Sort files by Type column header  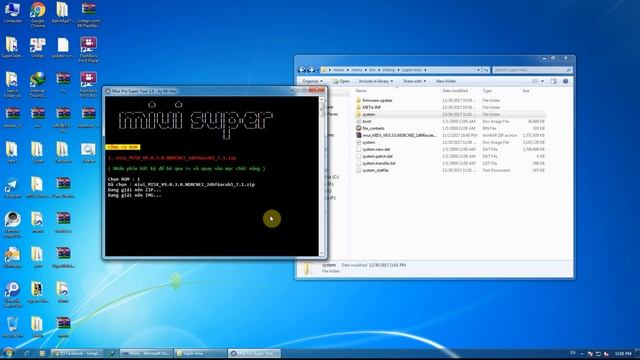pyautogui.click(x=487, y=91)
